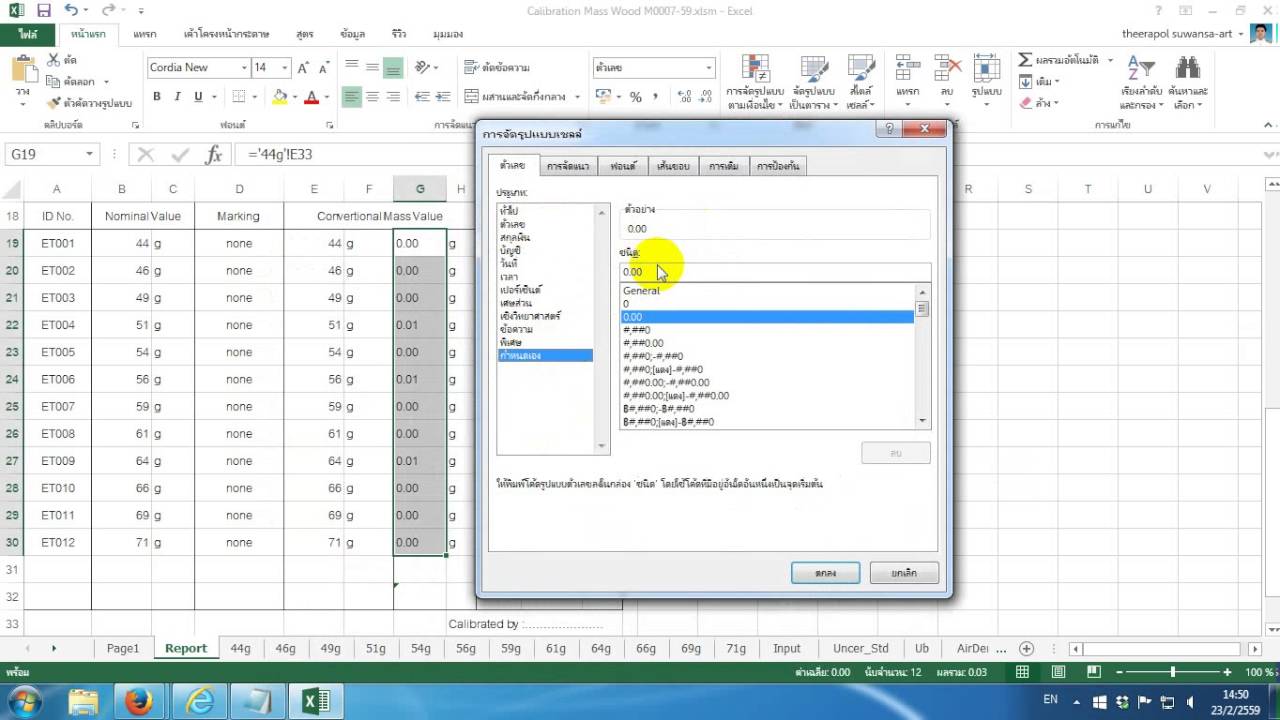Toggle Bottom Align in the ribbon

(x=394, y=67)
